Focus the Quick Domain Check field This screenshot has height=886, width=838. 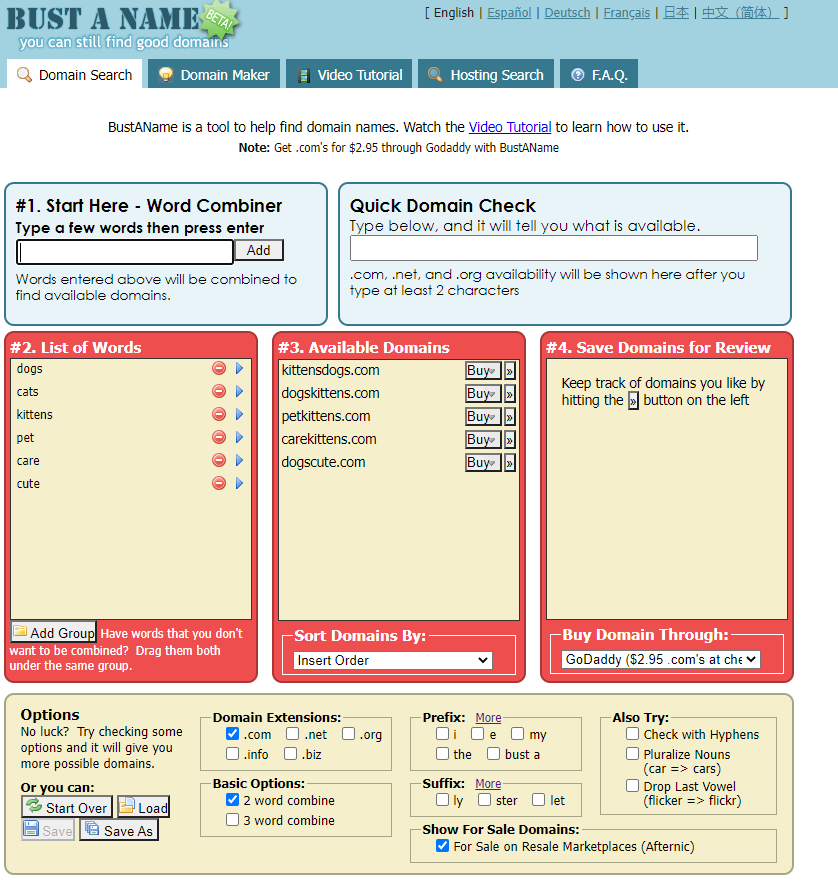coord(554,248)
